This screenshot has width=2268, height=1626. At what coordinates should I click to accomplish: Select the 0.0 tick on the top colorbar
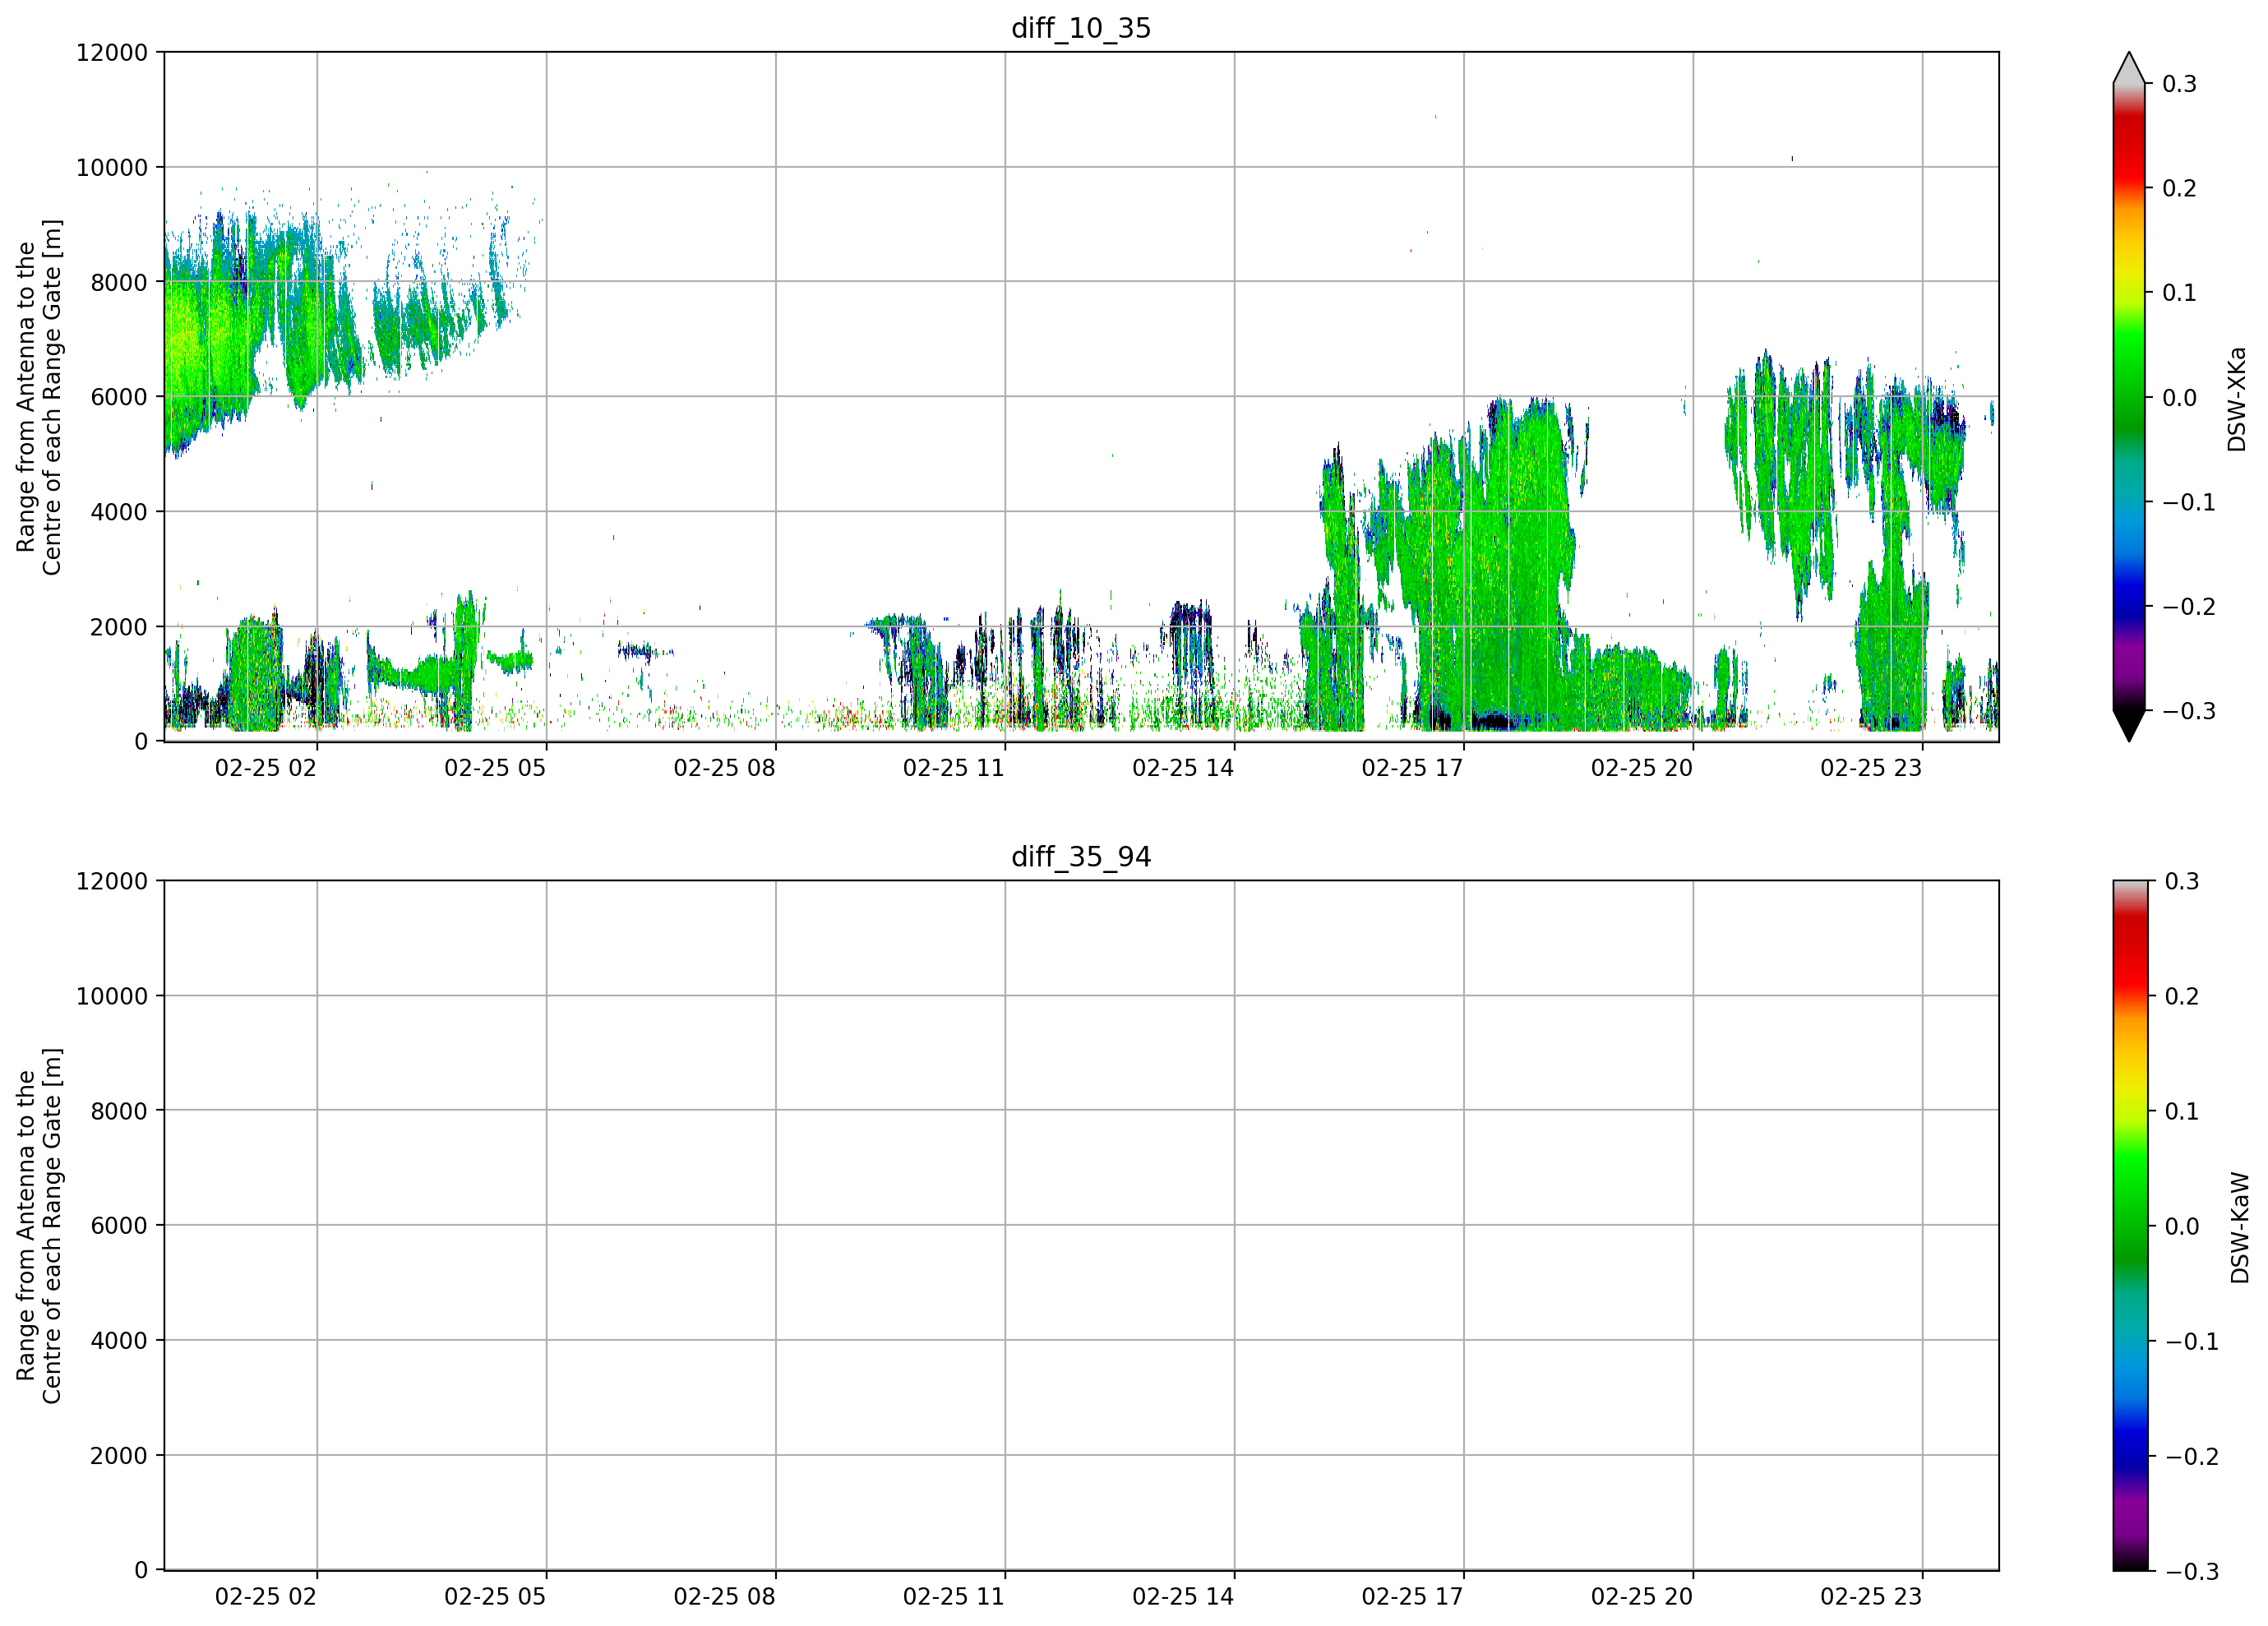(2179, 398)
